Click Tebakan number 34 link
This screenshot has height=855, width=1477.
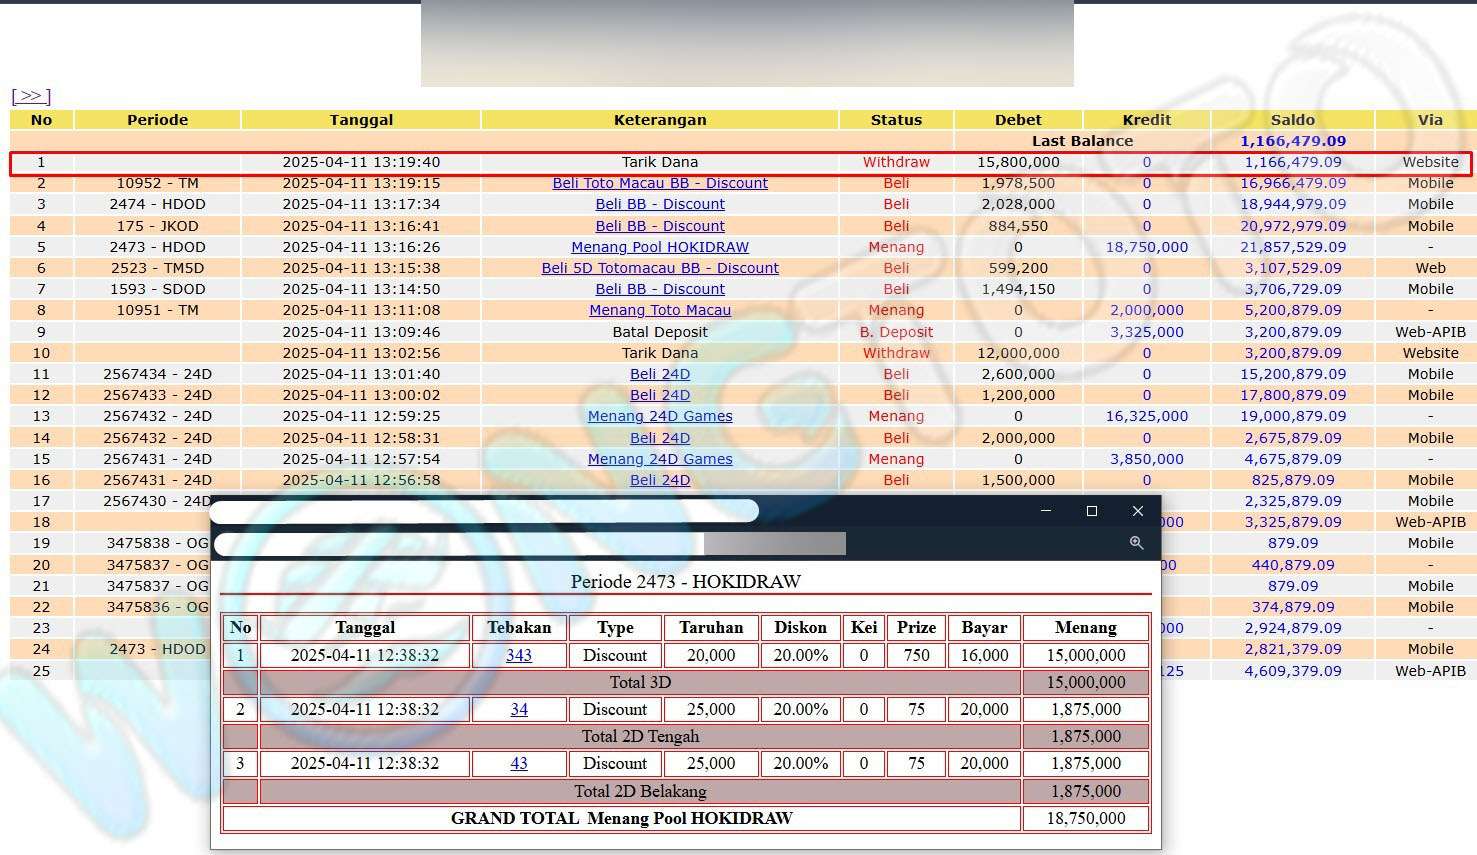pos(519,710)
